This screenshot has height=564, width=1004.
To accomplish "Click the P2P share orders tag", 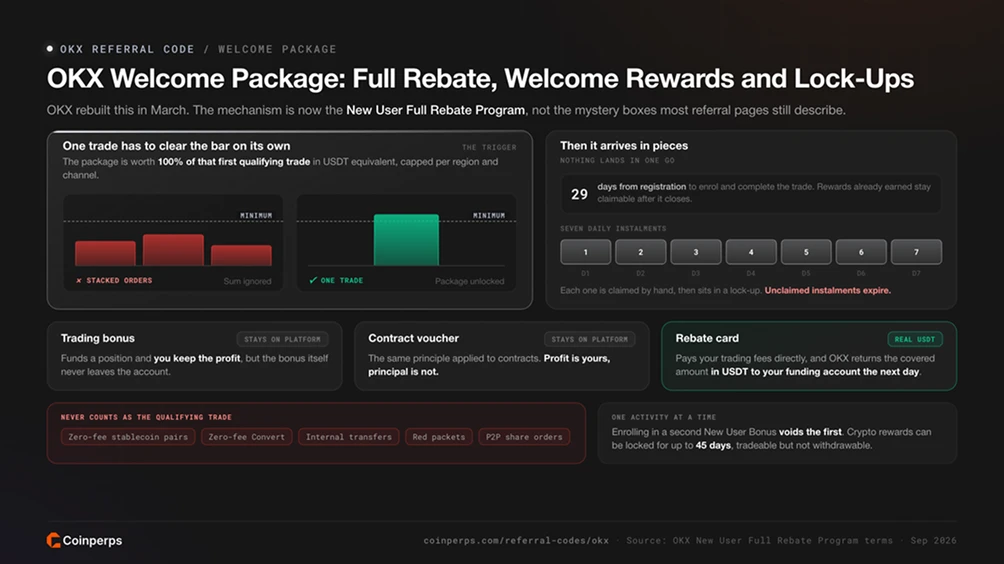I will tap(524, 437).
